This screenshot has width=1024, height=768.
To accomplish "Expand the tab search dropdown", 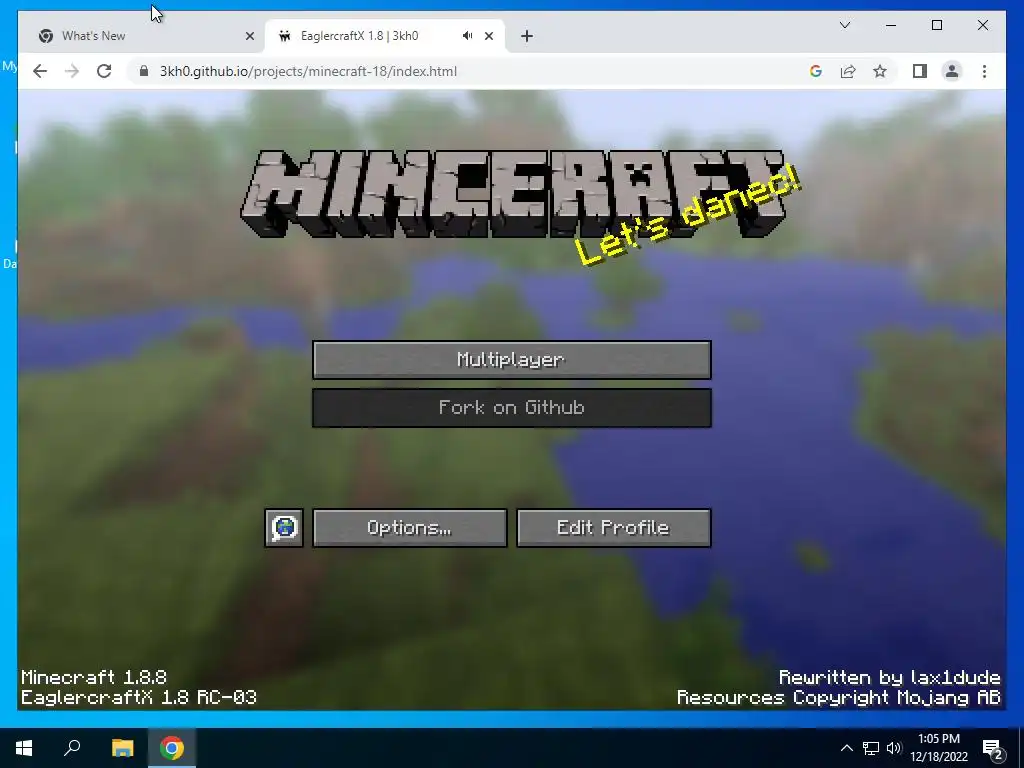I will (844, 25).
